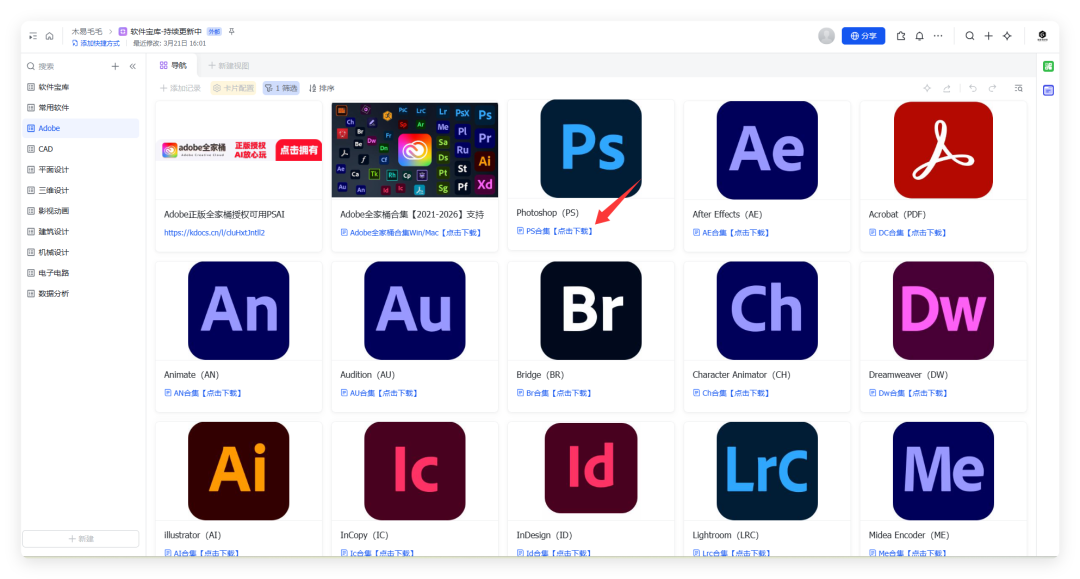Viewport: 1080px width, 579px height.
Task: Open the puzzle-piece plugins icon
Action: [x=901, y=36]
